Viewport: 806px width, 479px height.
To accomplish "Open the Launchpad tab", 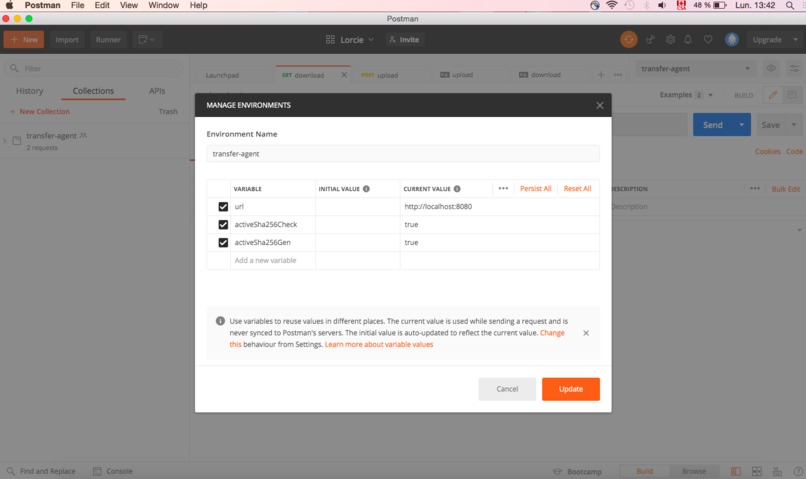I will coord(222,75).
